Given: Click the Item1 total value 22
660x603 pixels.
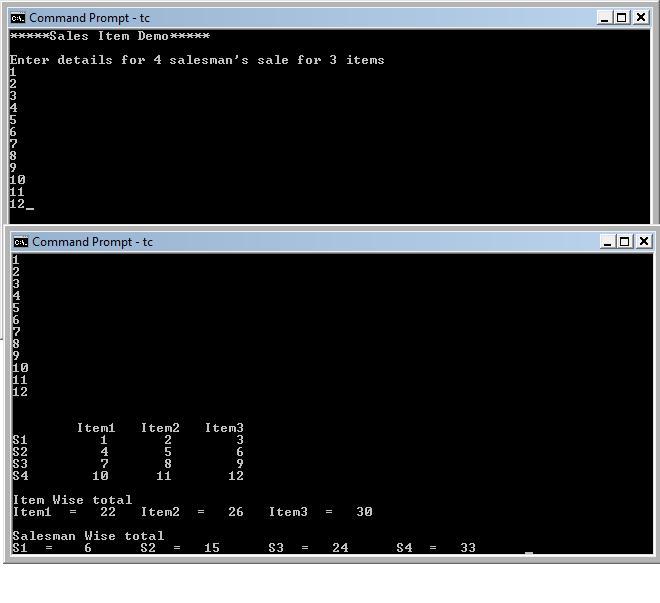Looking at the screenshot, I should [x=108, y=512].
